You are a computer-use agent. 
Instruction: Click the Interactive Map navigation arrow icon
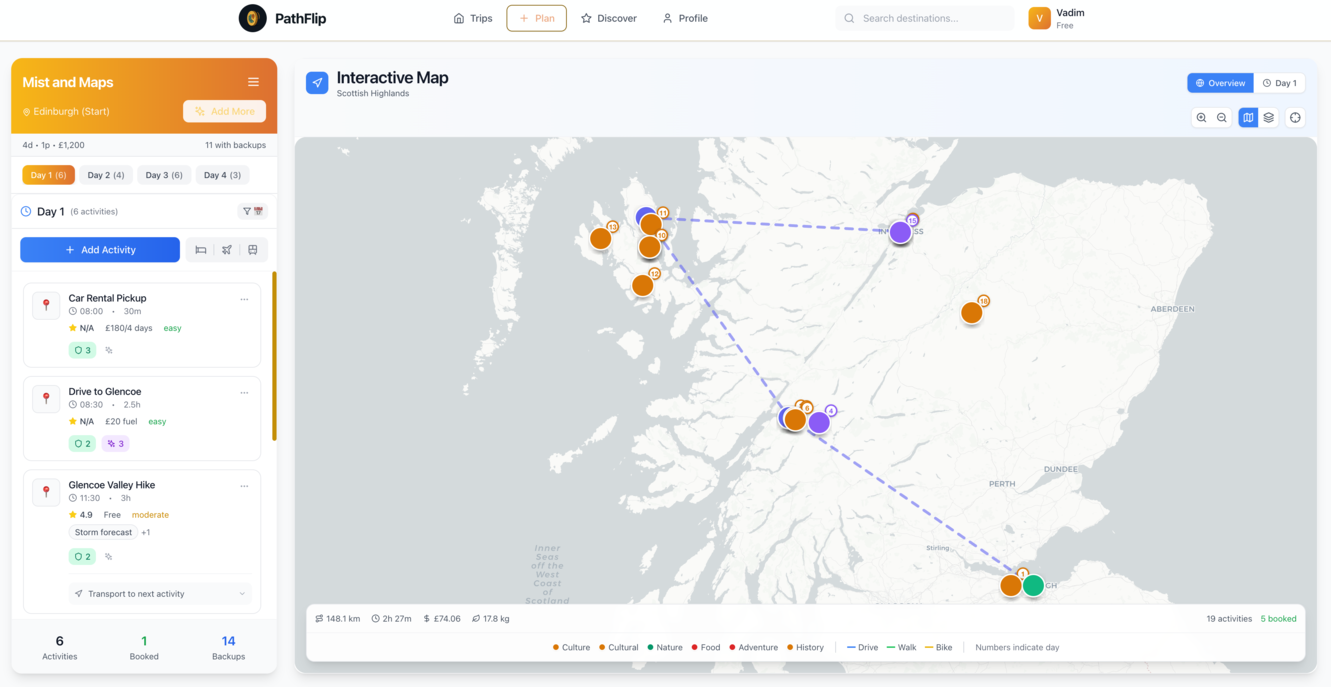[x=317, y=83]
